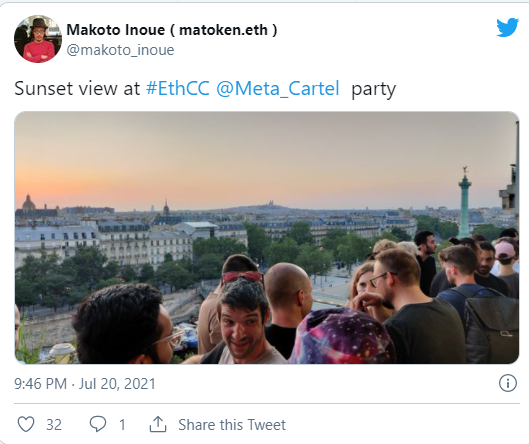Click the word "party" in the tweet
Screen dimensions: 529x444
click(373, 90)
